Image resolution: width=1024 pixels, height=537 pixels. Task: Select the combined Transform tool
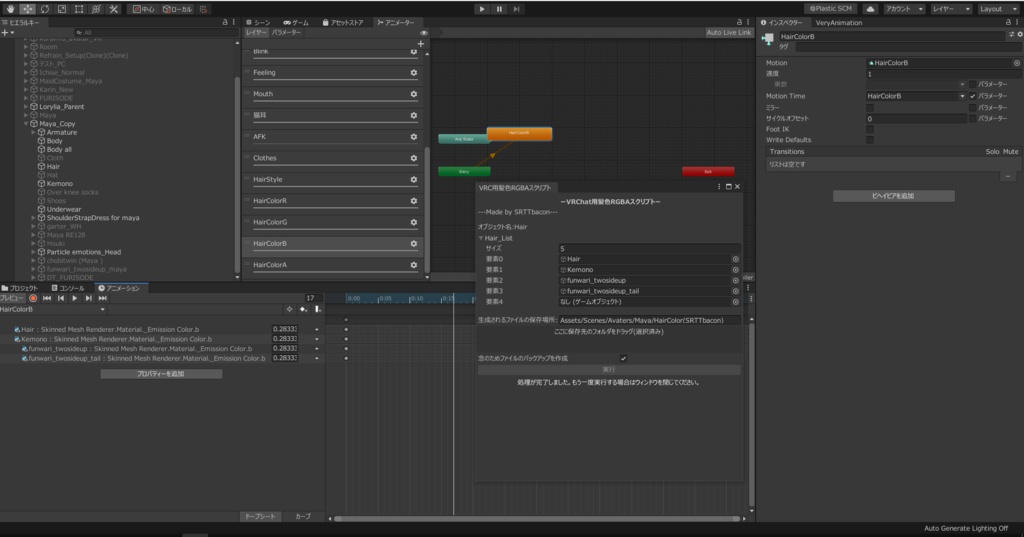point(96,9)
